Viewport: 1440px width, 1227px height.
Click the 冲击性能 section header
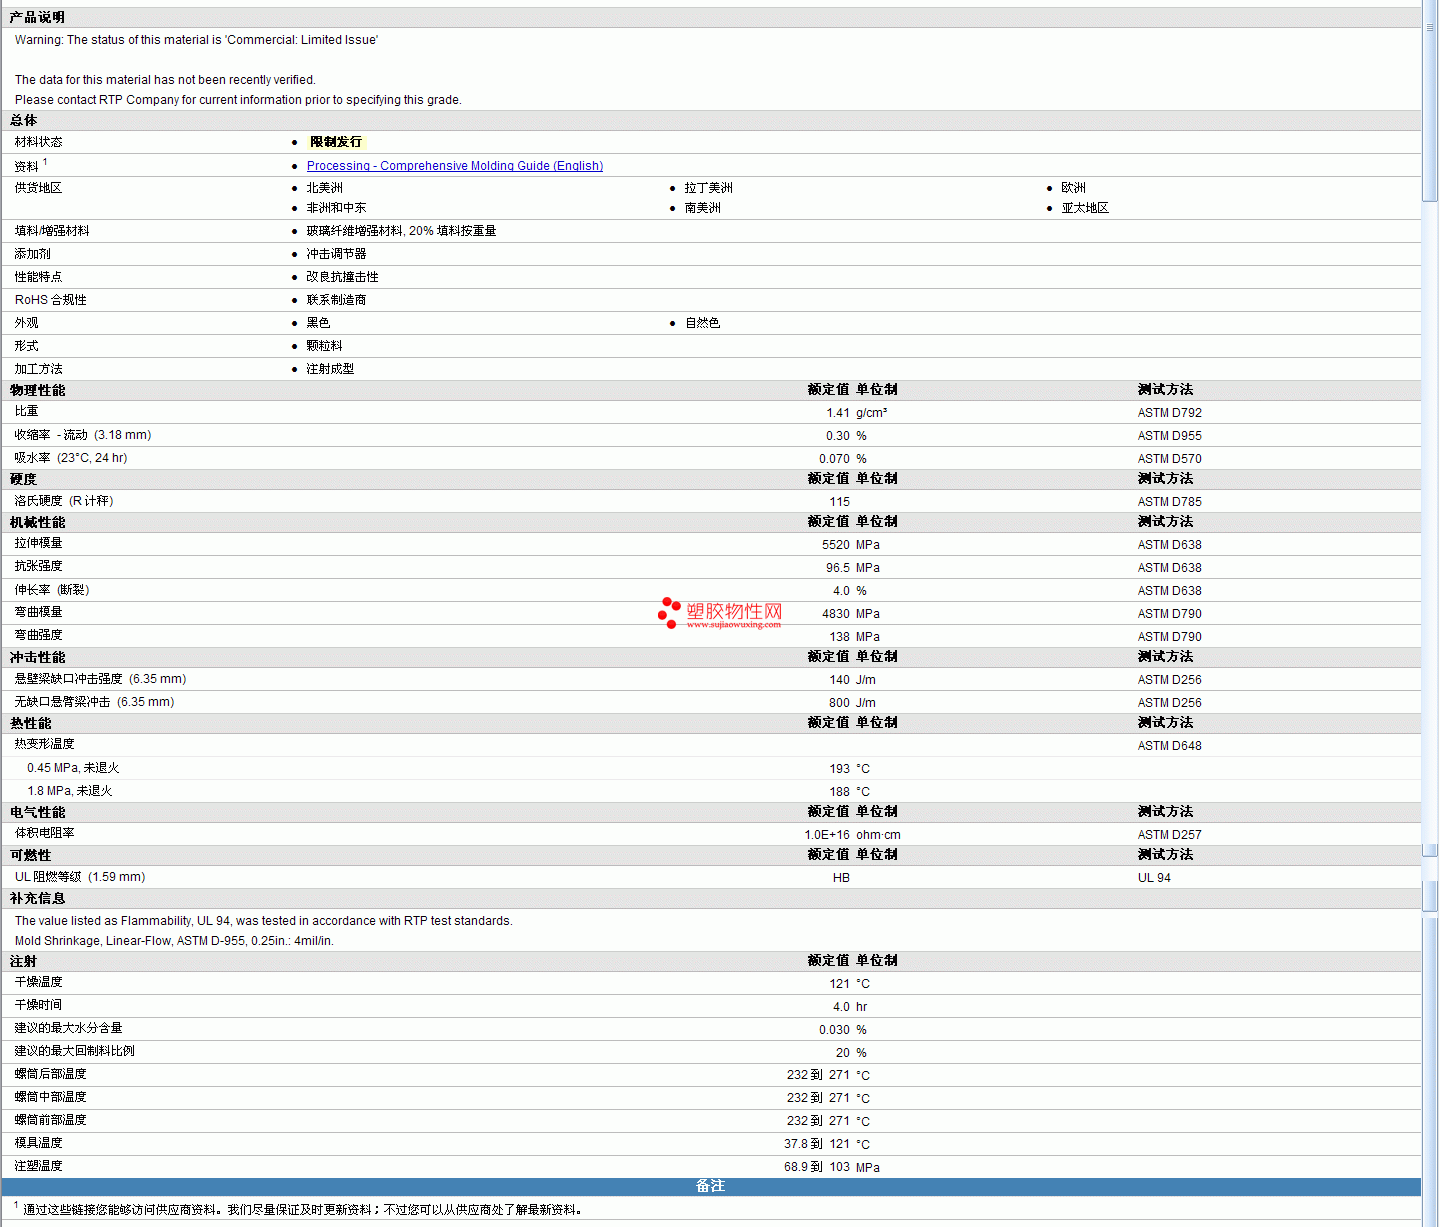point(38,657)
